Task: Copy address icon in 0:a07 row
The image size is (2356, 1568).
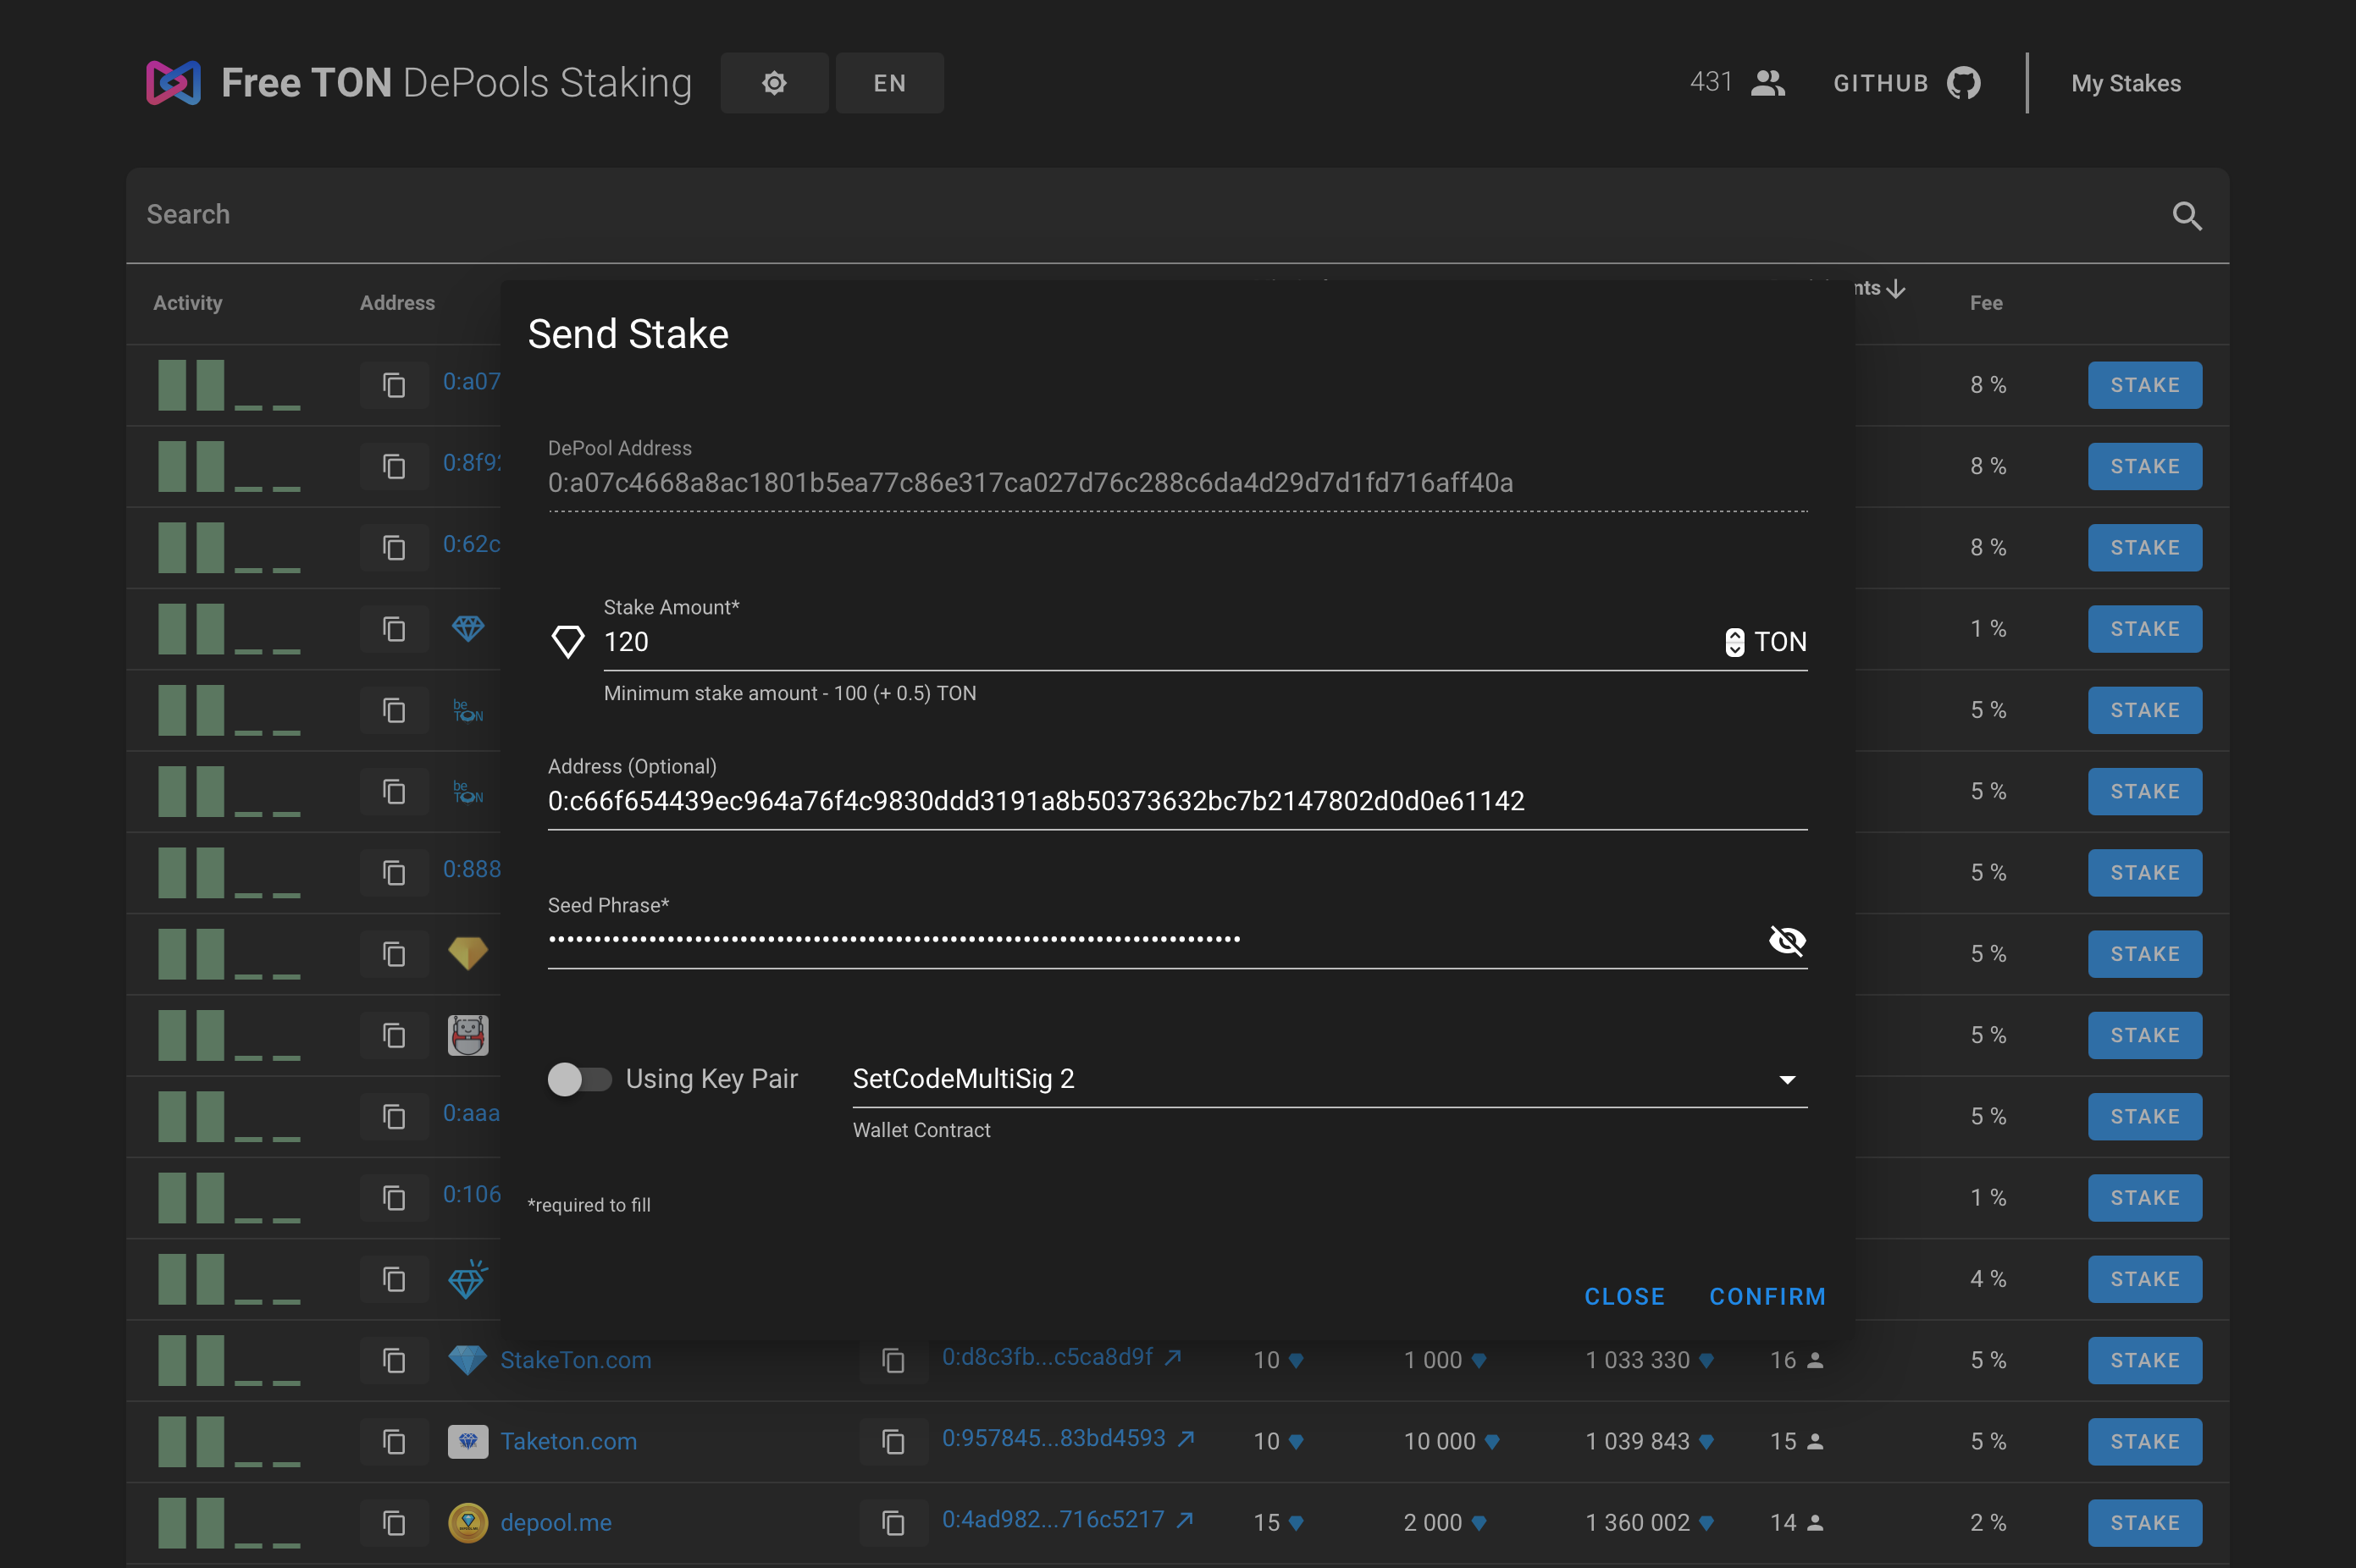Action: [x=394, y=385]
